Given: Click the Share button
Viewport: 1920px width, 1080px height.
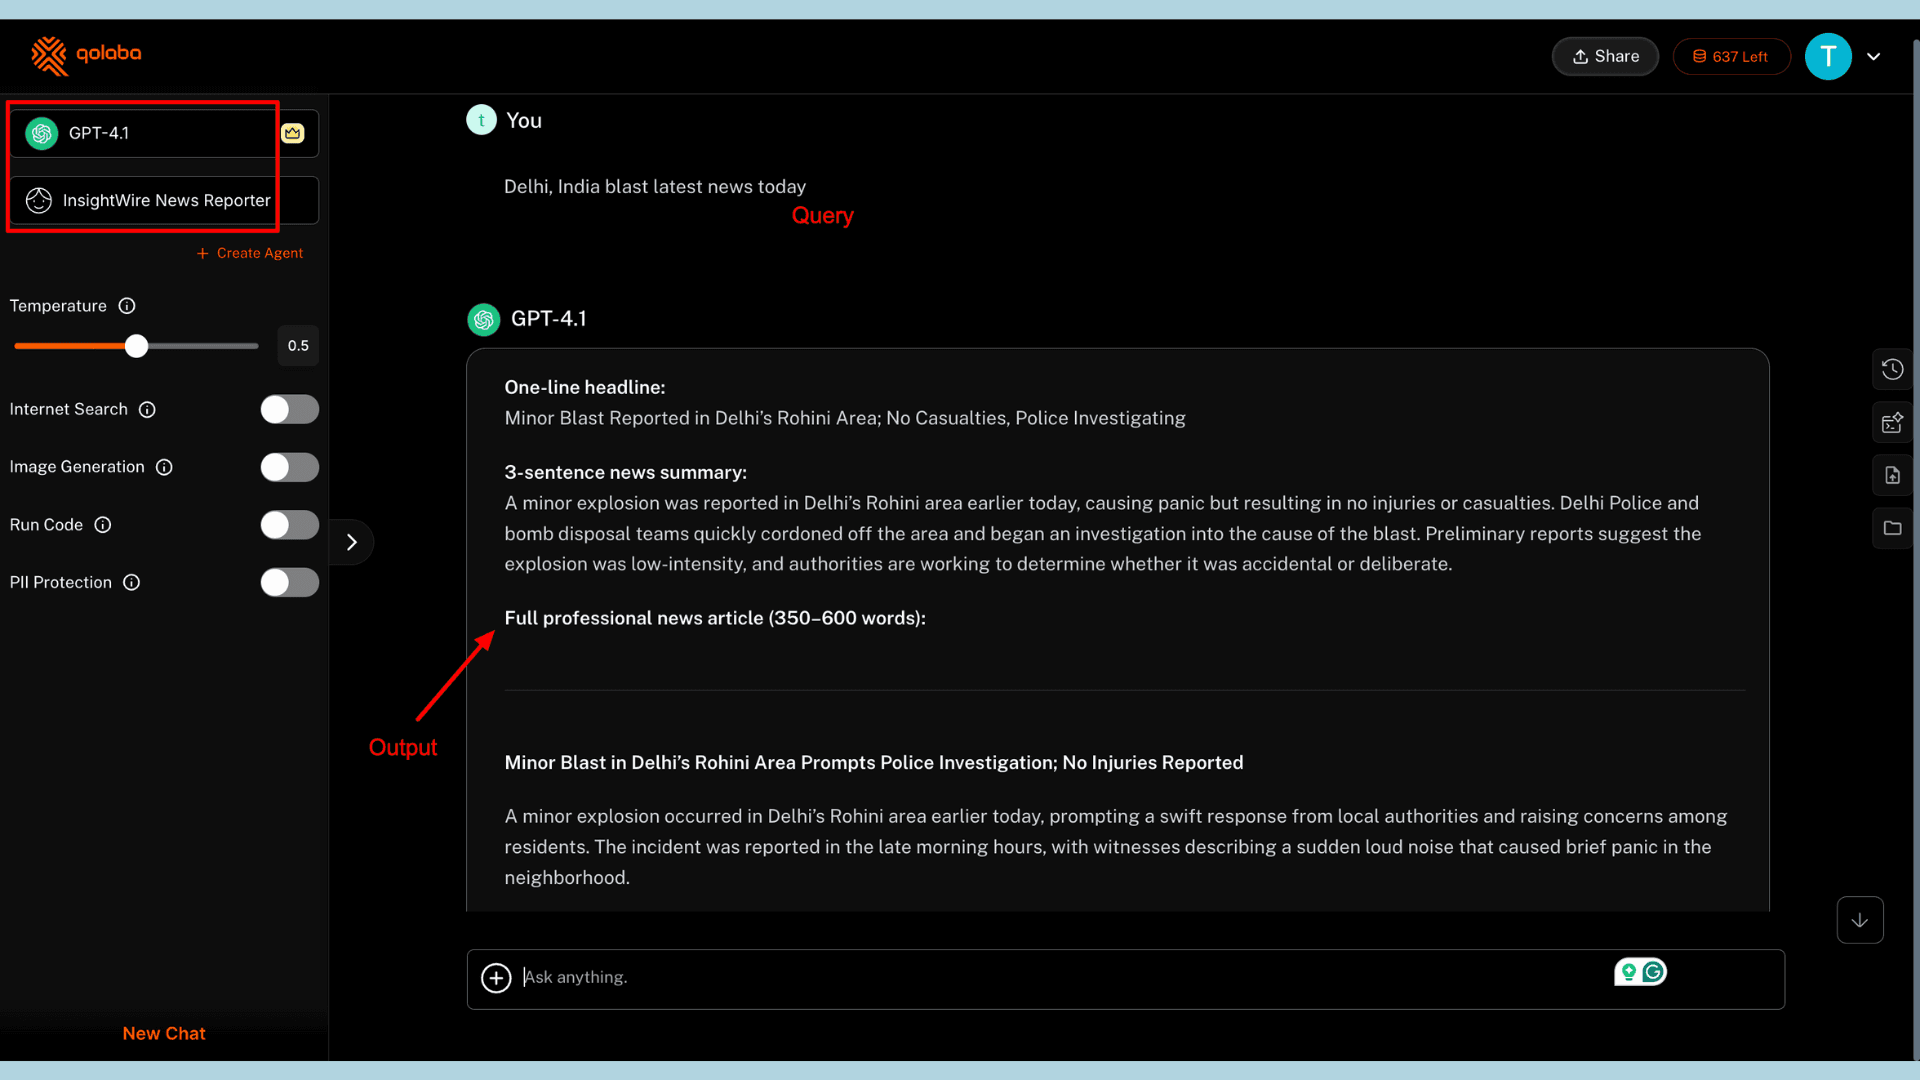Looking at the screenshot, I should [x=1605, y=57].
